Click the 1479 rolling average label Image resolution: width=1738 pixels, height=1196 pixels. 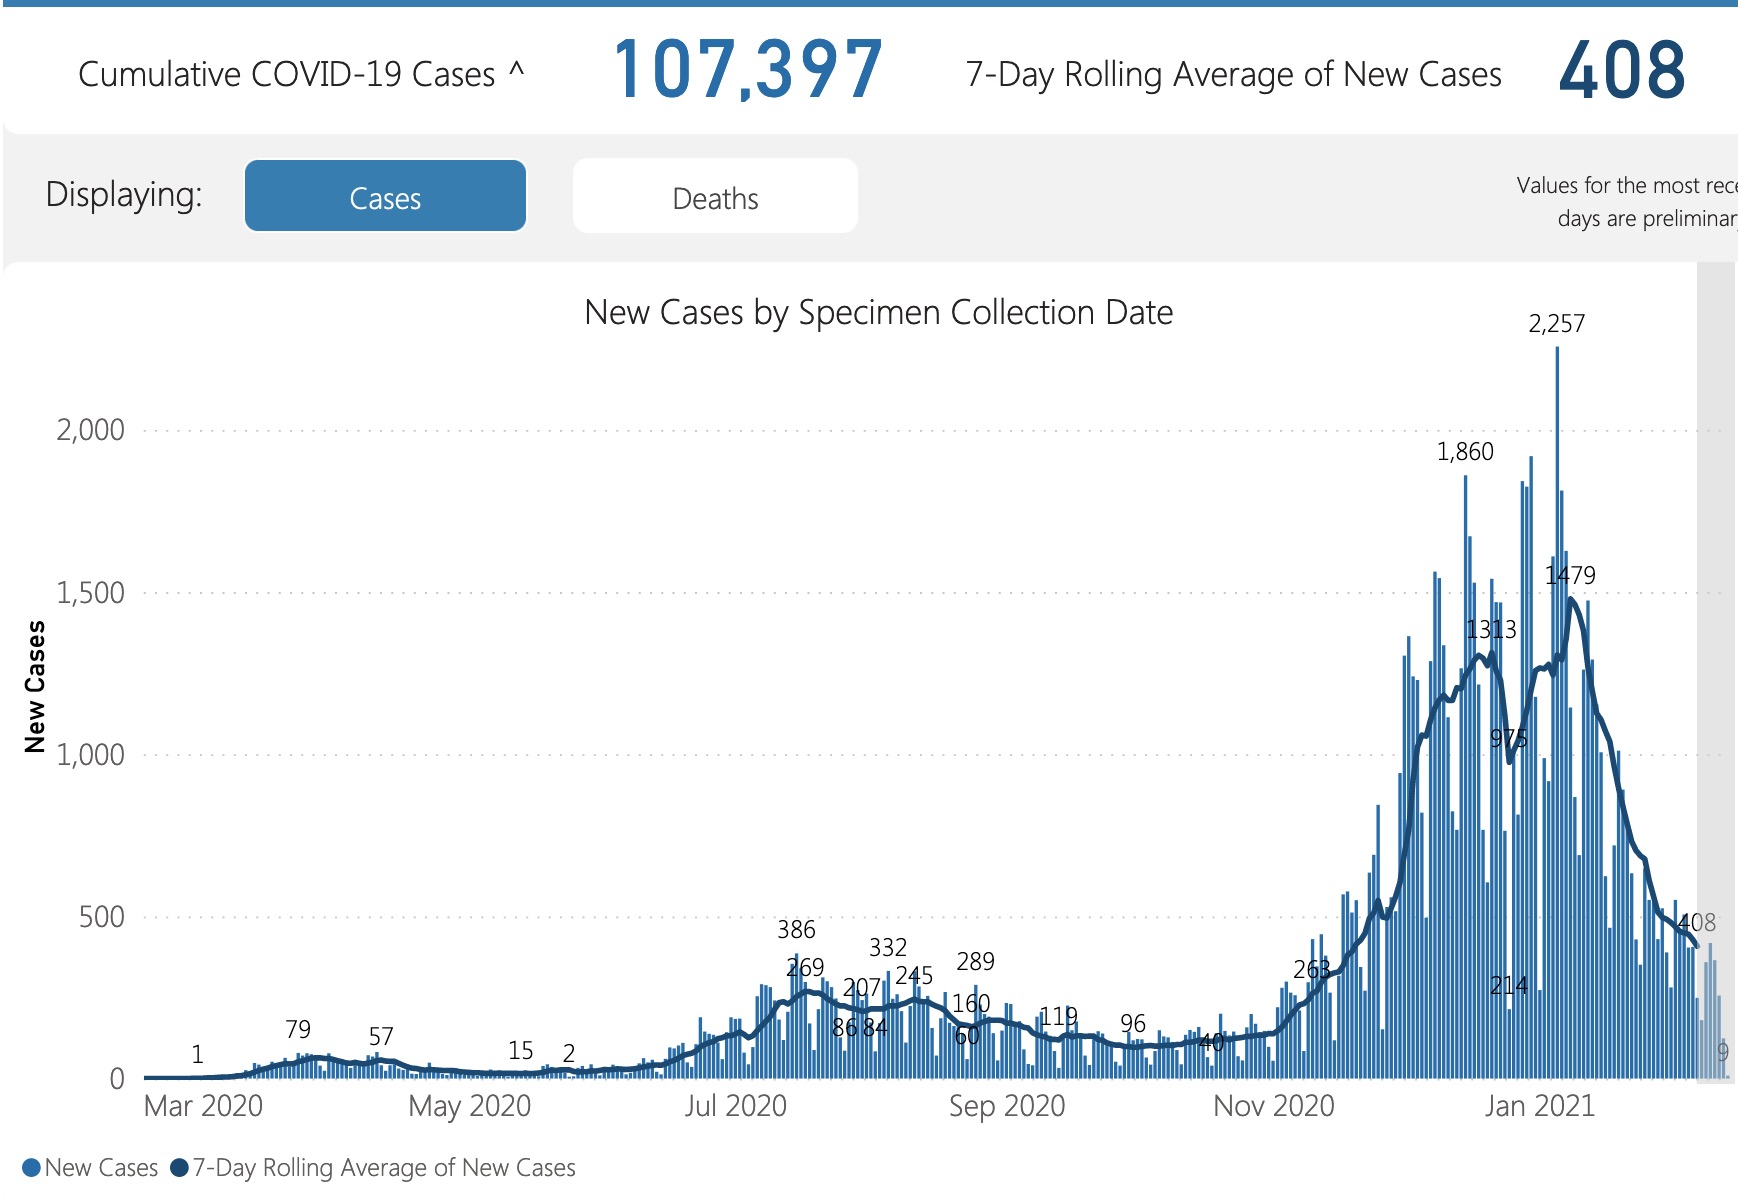pos(1570,575)
